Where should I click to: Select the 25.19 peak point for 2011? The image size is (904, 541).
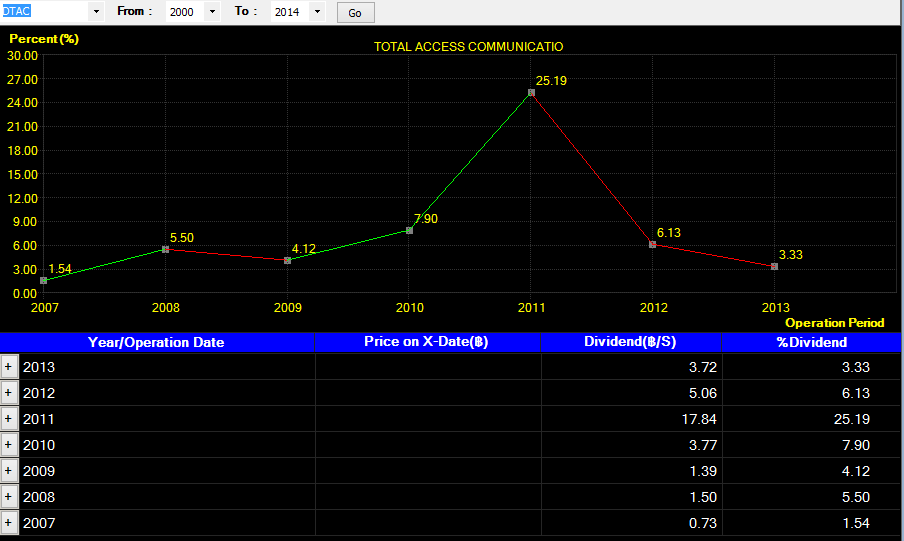point(532,92)
